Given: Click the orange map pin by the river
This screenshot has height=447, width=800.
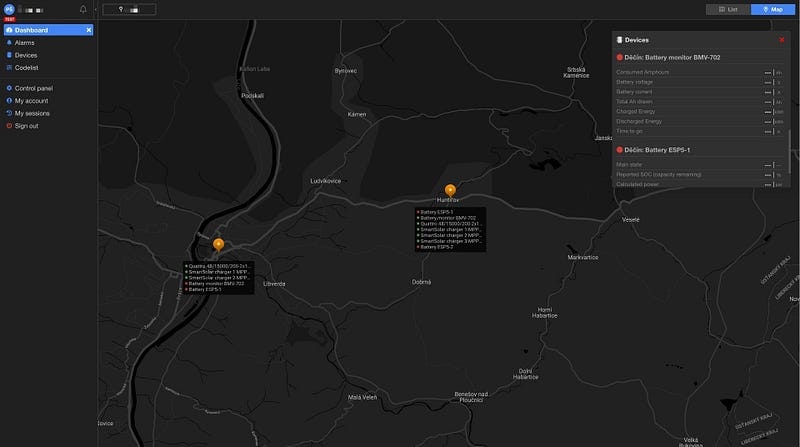Looking at the screenshot, I should 218,245.
